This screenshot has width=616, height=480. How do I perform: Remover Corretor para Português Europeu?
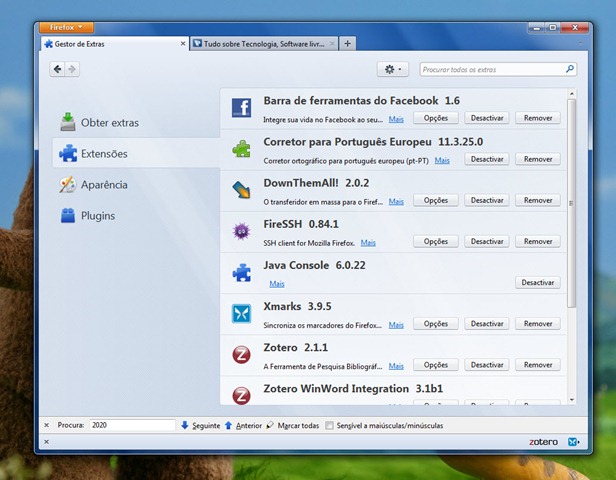[538, 159]
